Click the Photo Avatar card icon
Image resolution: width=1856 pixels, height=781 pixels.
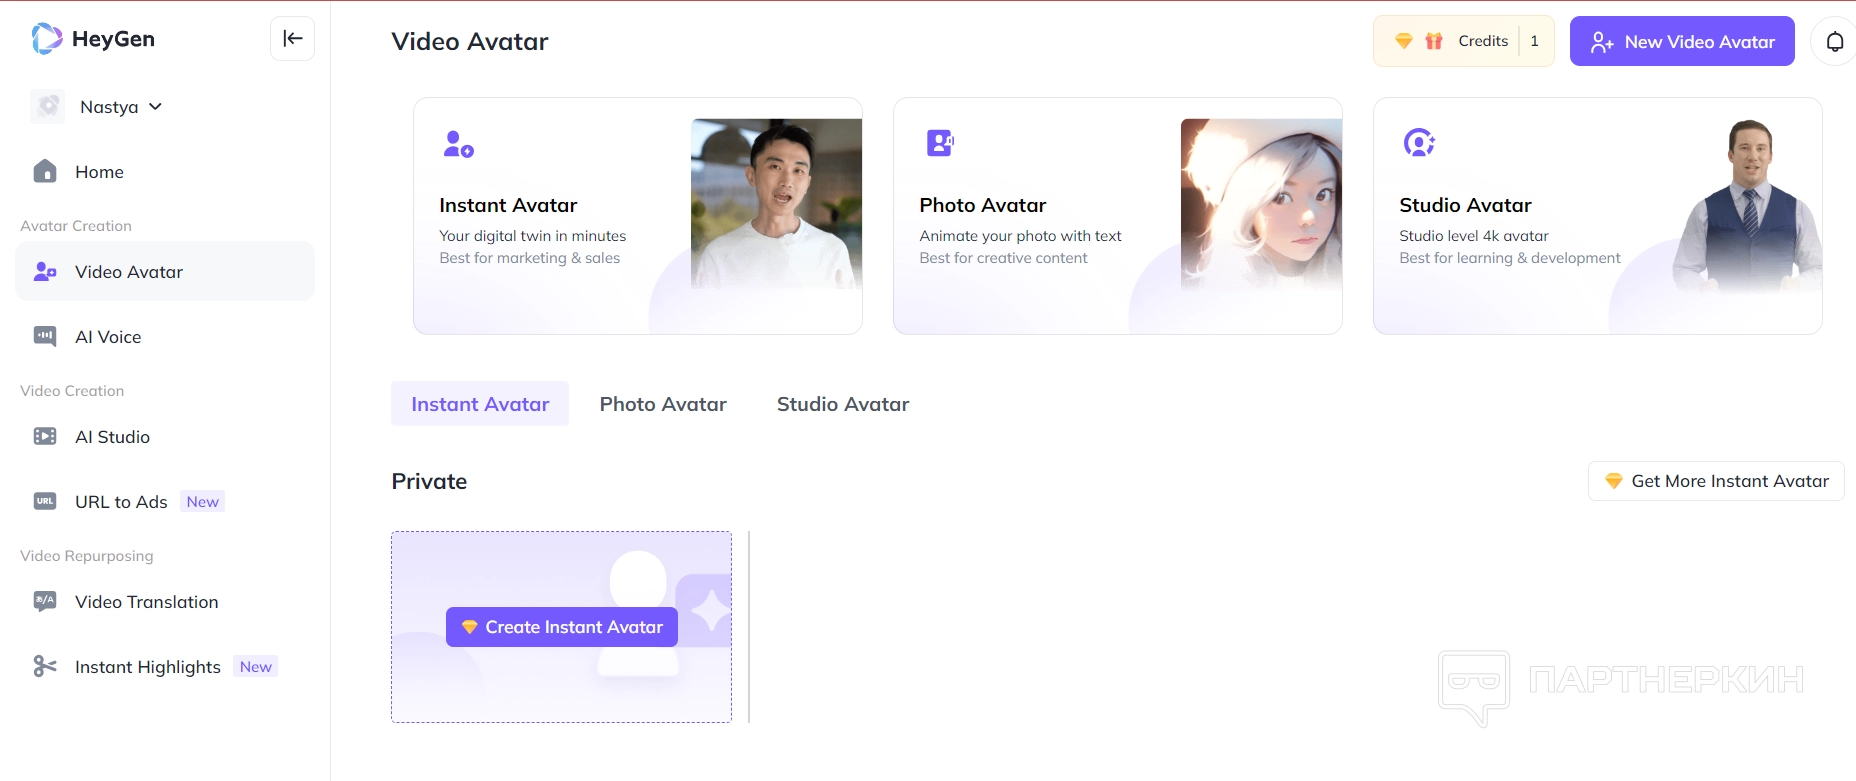(x=940, y=143)
